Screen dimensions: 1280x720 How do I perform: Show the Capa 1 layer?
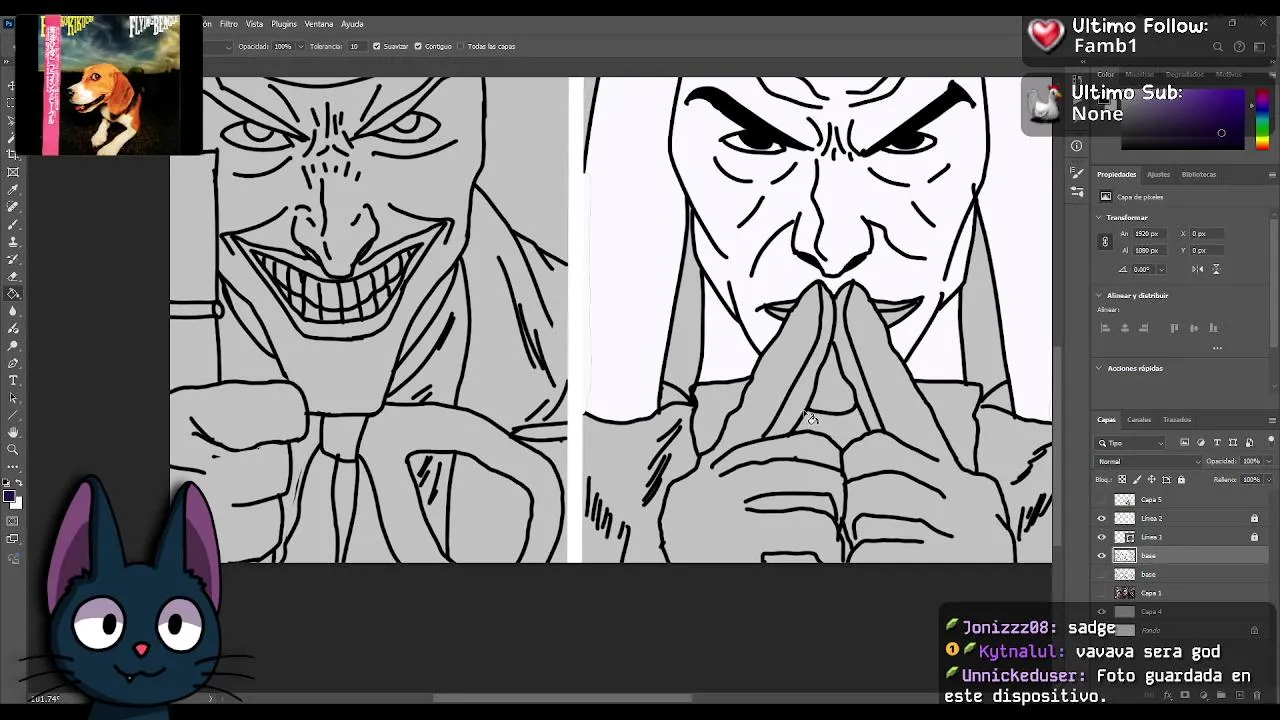coord(1102,594)
